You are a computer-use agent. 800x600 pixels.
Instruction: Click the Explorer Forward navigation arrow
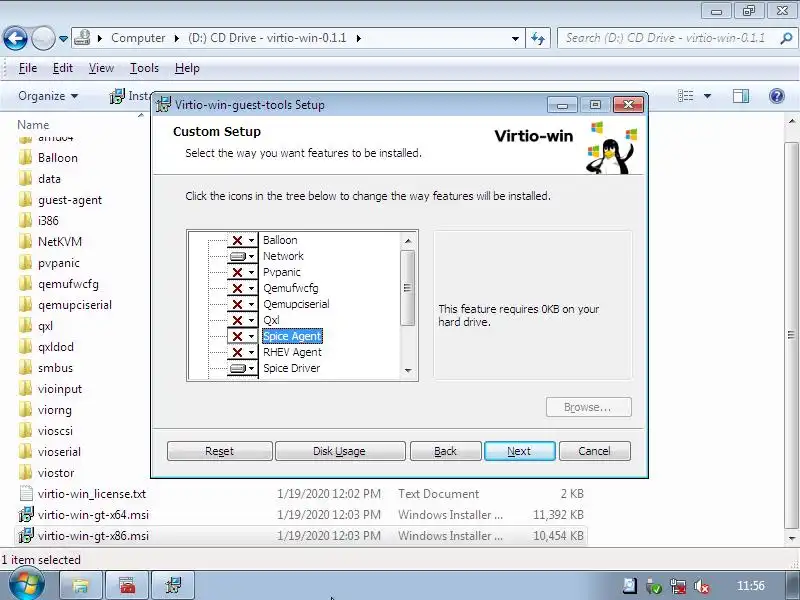click(43, 38)
